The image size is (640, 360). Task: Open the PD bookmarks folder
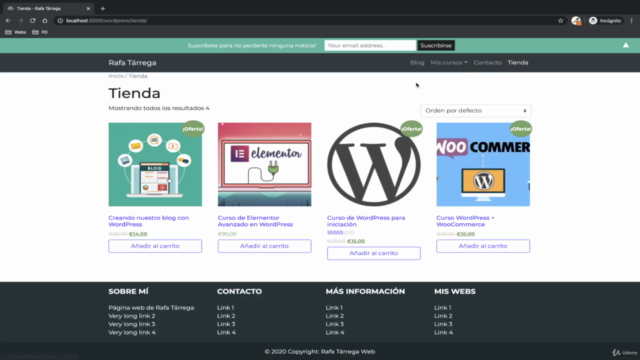[40, 32]
